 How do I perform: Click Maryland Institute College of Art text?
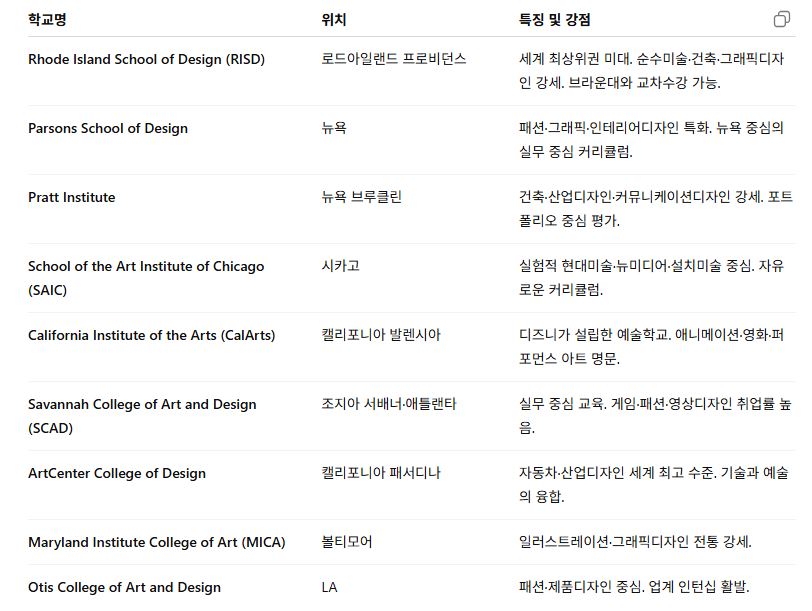pos(156,542)
